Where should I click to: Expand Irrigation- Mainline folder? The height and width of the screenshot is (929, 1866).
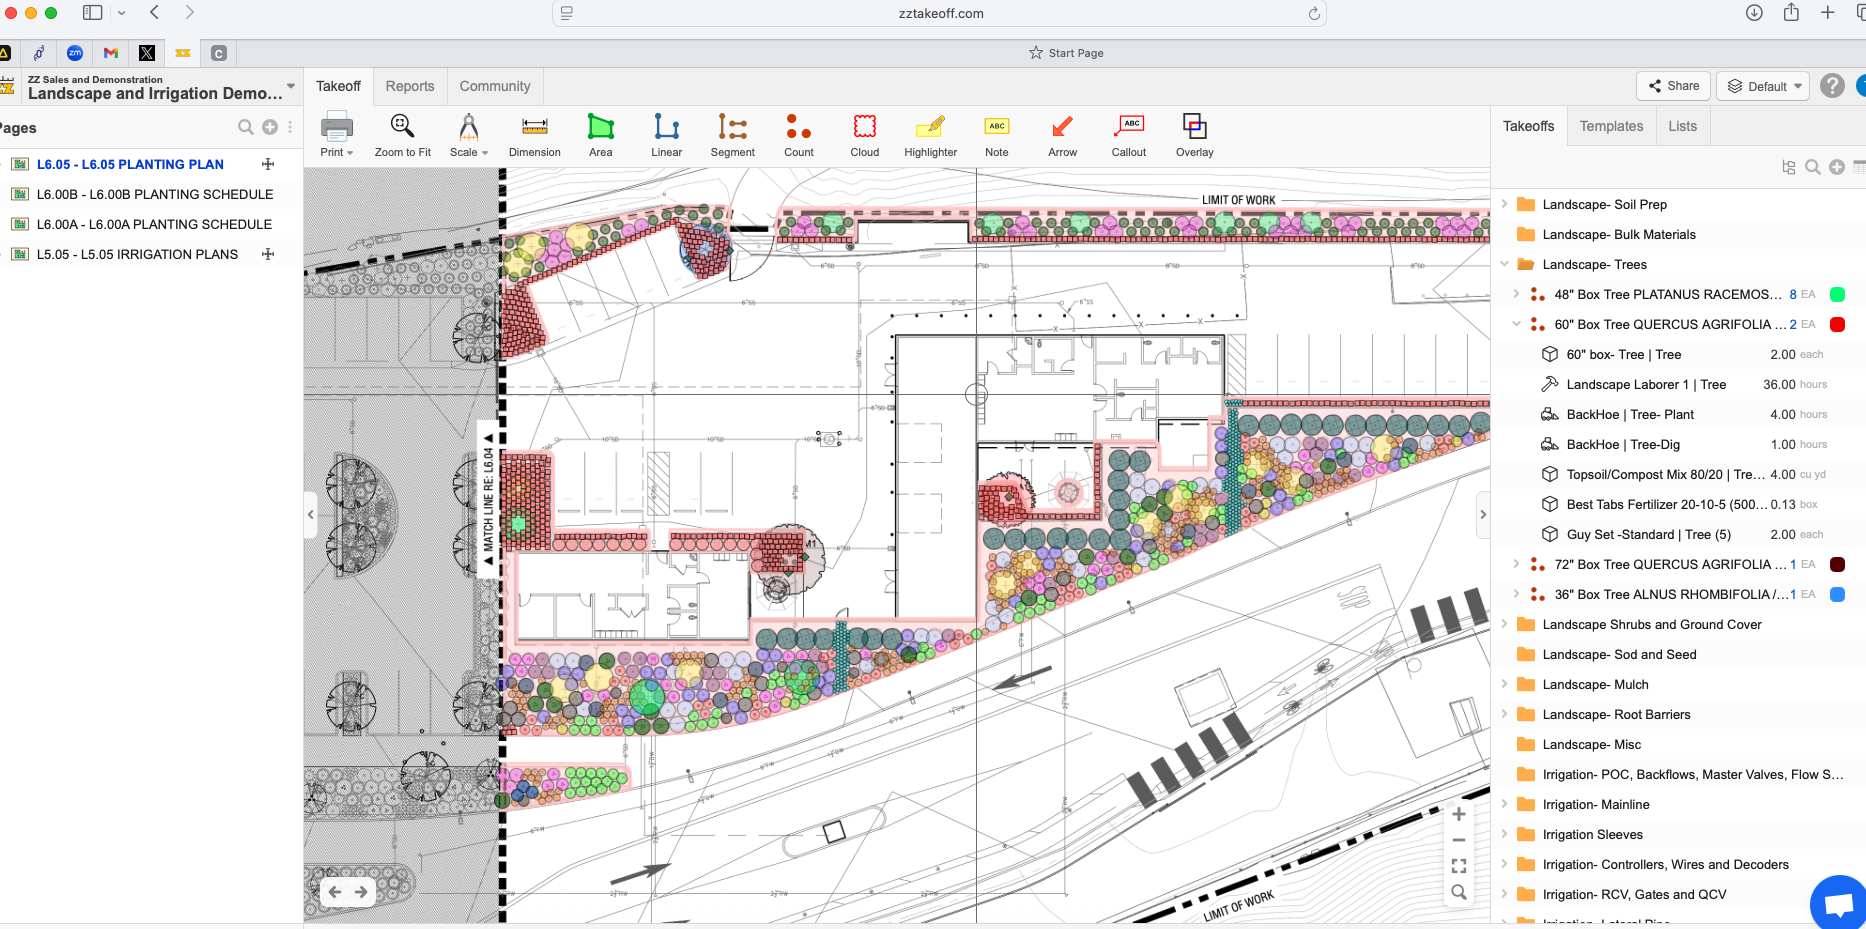point(1504,804)
